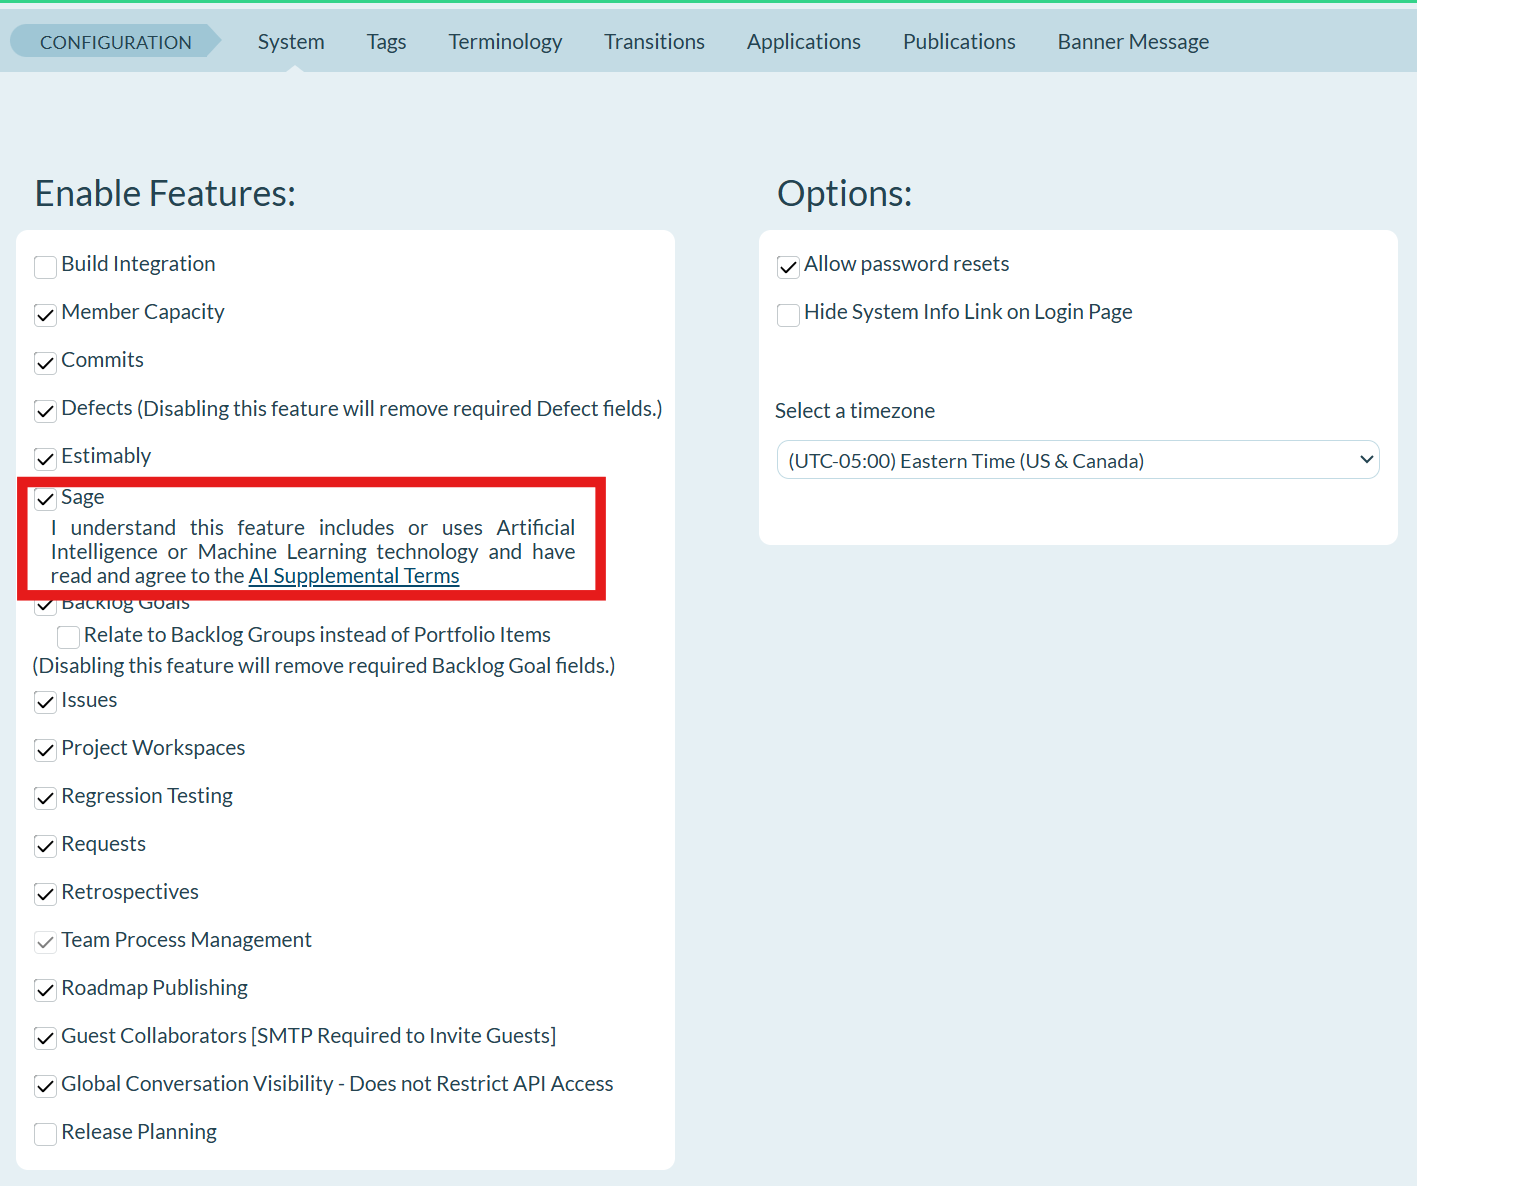This screenshot has height=1186, width=1514.
Task: Toggle the Defects feature checkbox
Action: coord(45,411)
